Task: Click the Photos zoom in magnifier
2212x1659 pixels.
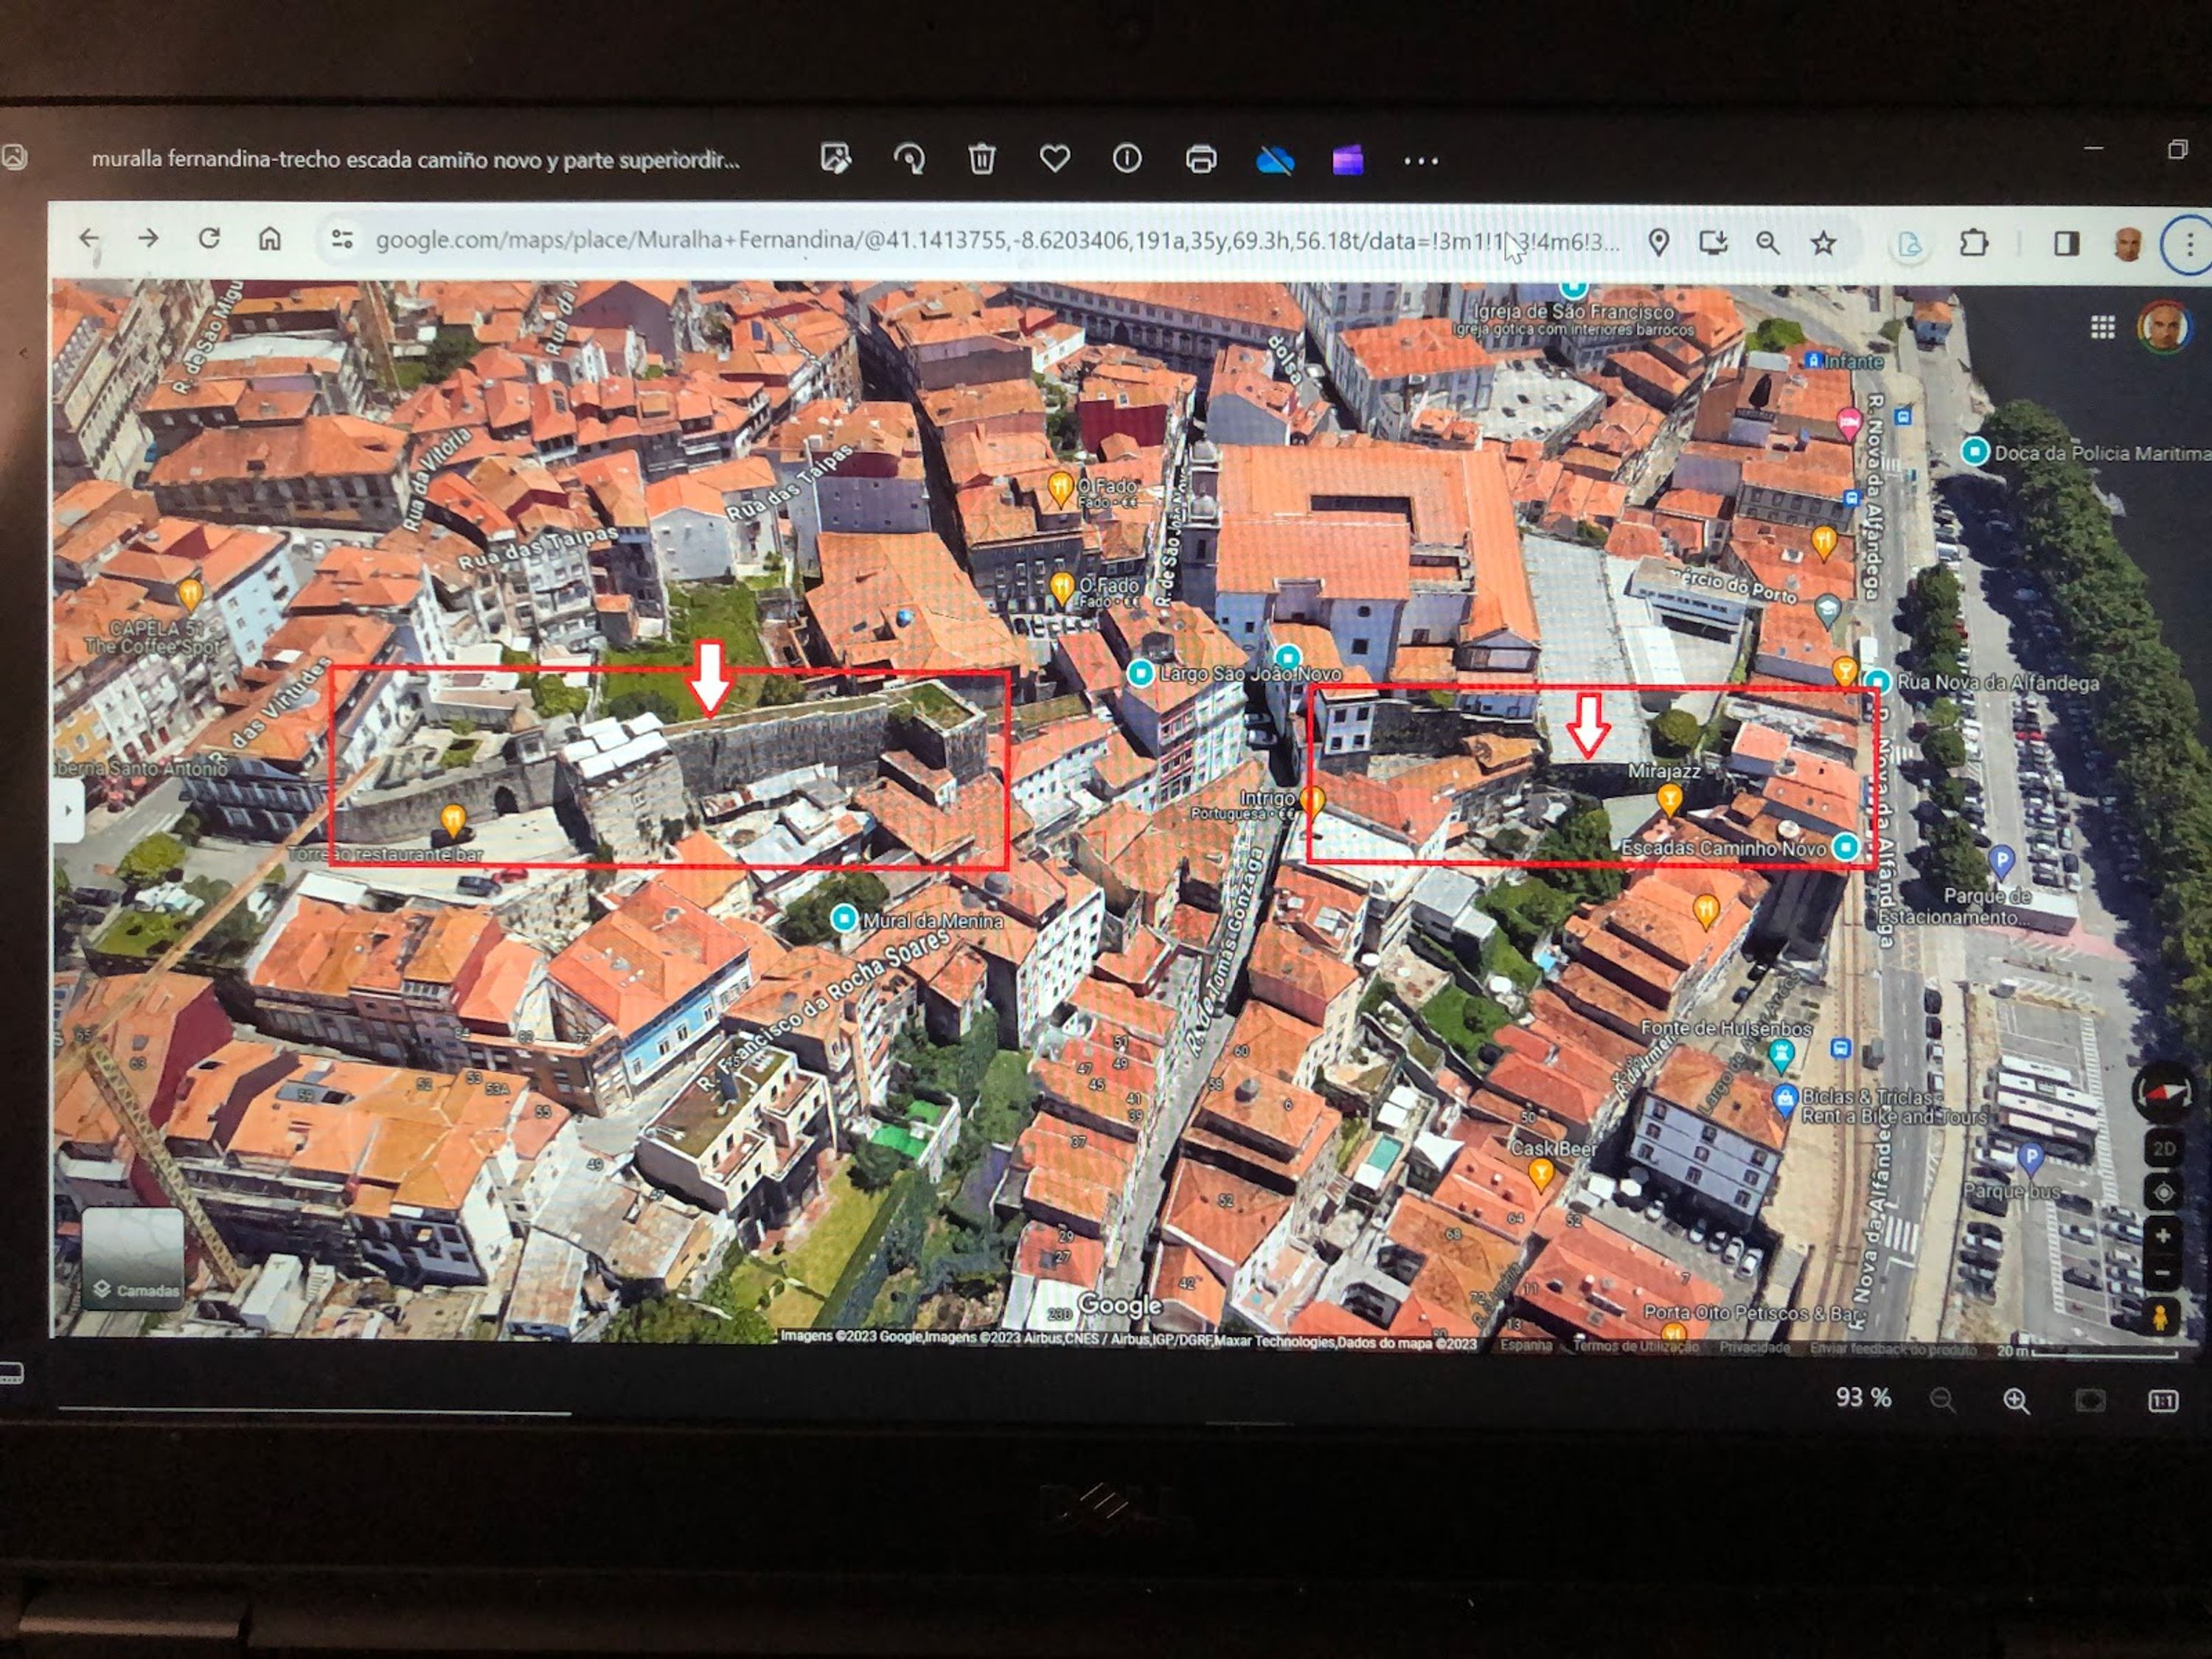Action: pyautogui.click(x=2016, y=1401)
